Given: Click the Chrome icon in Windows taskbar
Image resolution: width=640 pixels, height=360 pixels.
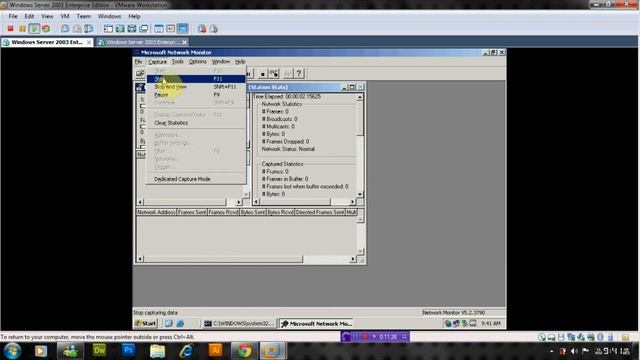Looking at the screenshot, I should (244, 351).
